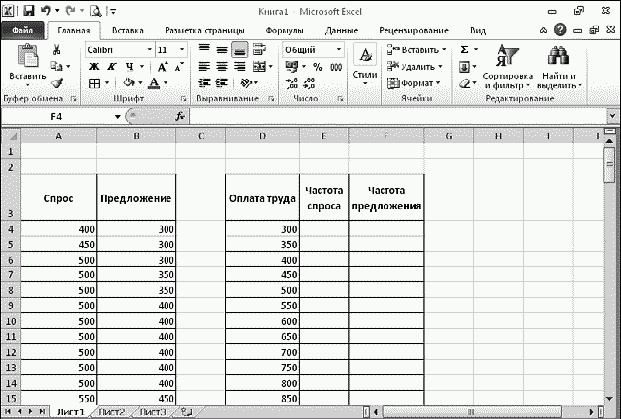Open the font name Calibri dropdown
The width and height of the screenshot is (621, 419).
150,50
